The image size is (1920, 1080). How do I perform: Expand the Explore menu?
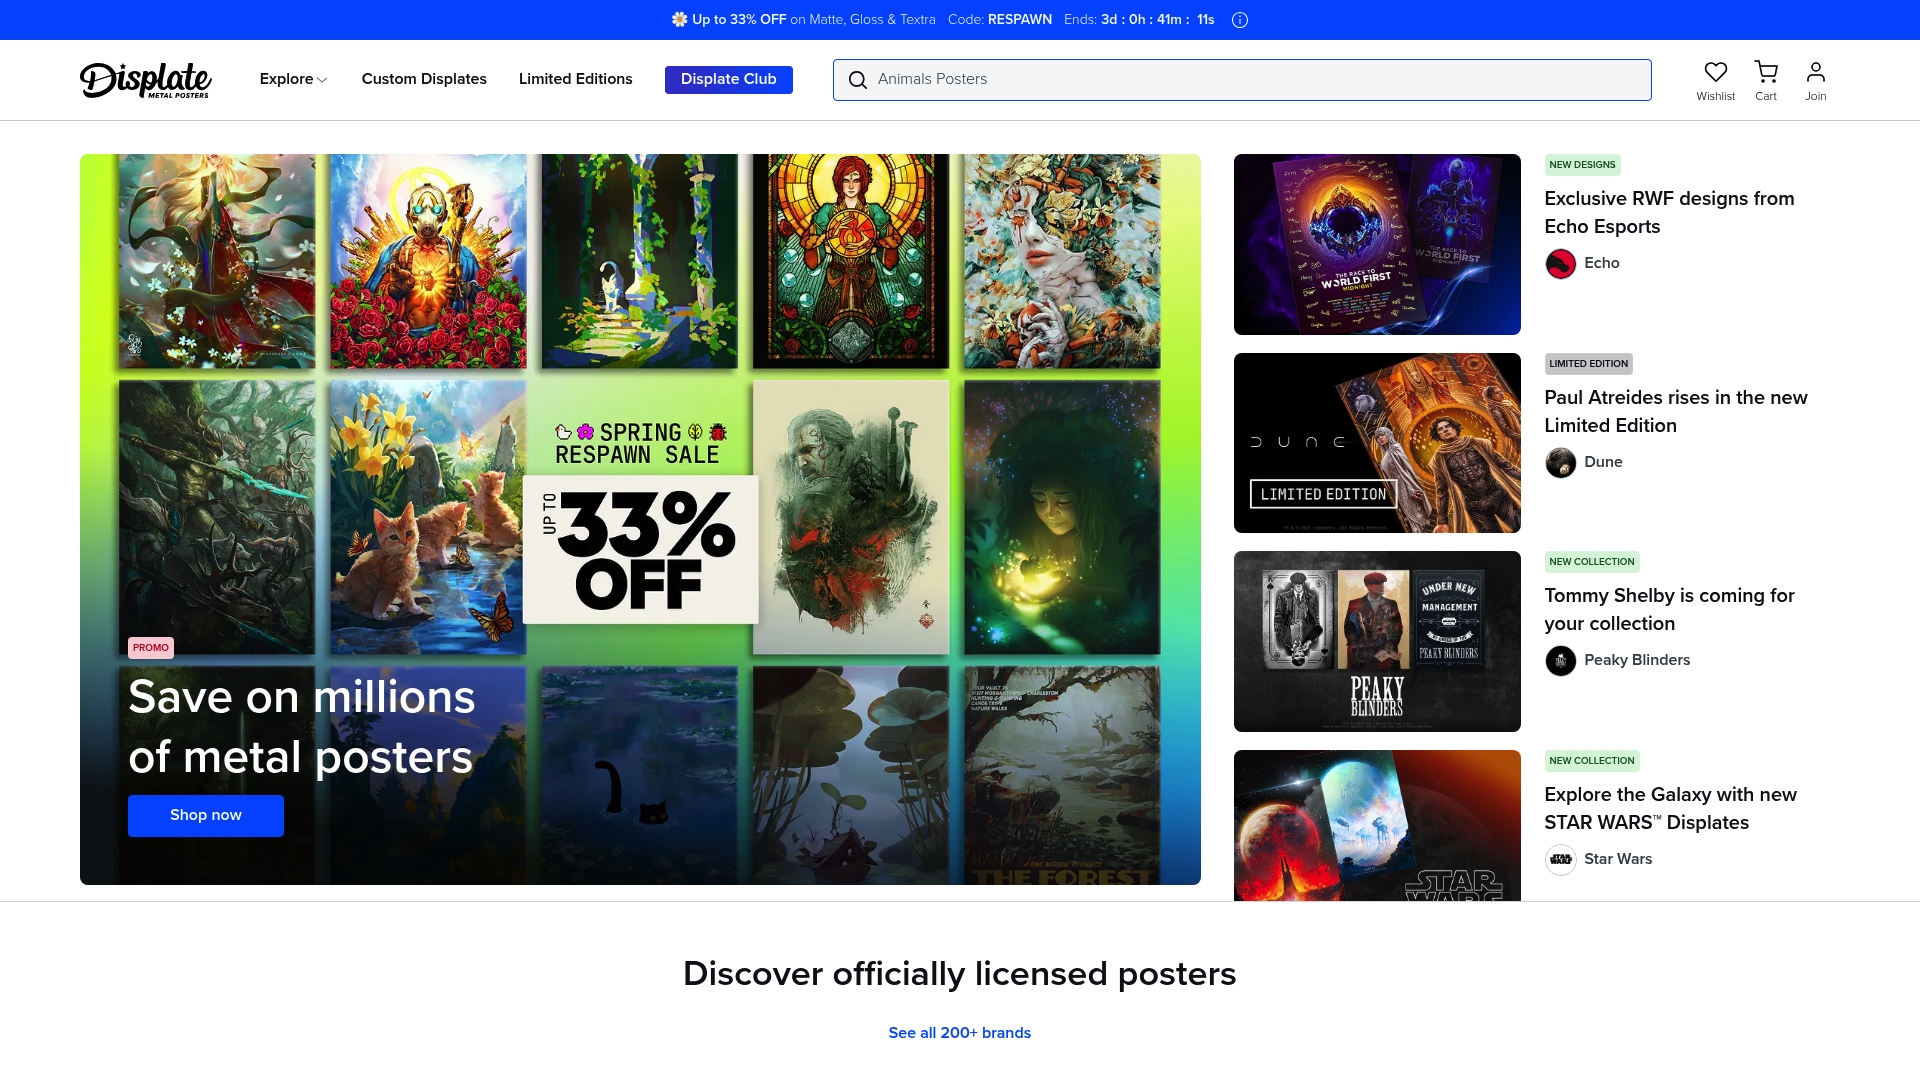tap(293, 79)
